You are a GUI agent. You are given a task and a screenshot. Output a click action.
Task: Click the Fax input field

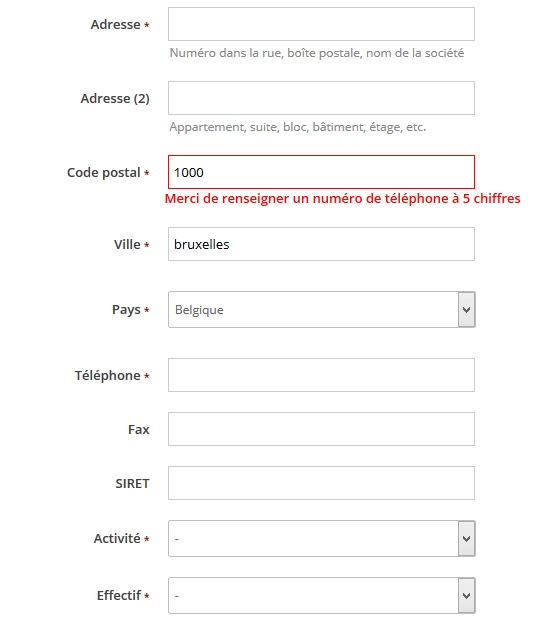pos(321,429)
